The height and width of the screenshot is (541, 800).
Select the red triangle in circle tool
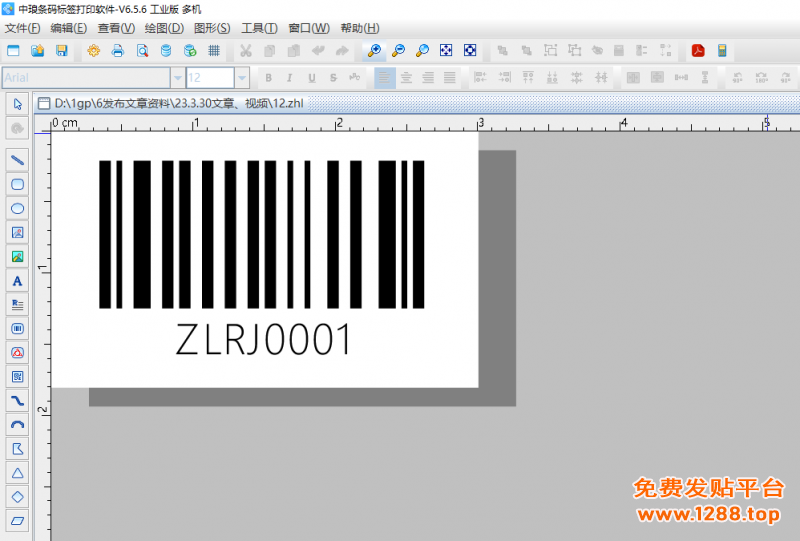click(x=17, y=353)
